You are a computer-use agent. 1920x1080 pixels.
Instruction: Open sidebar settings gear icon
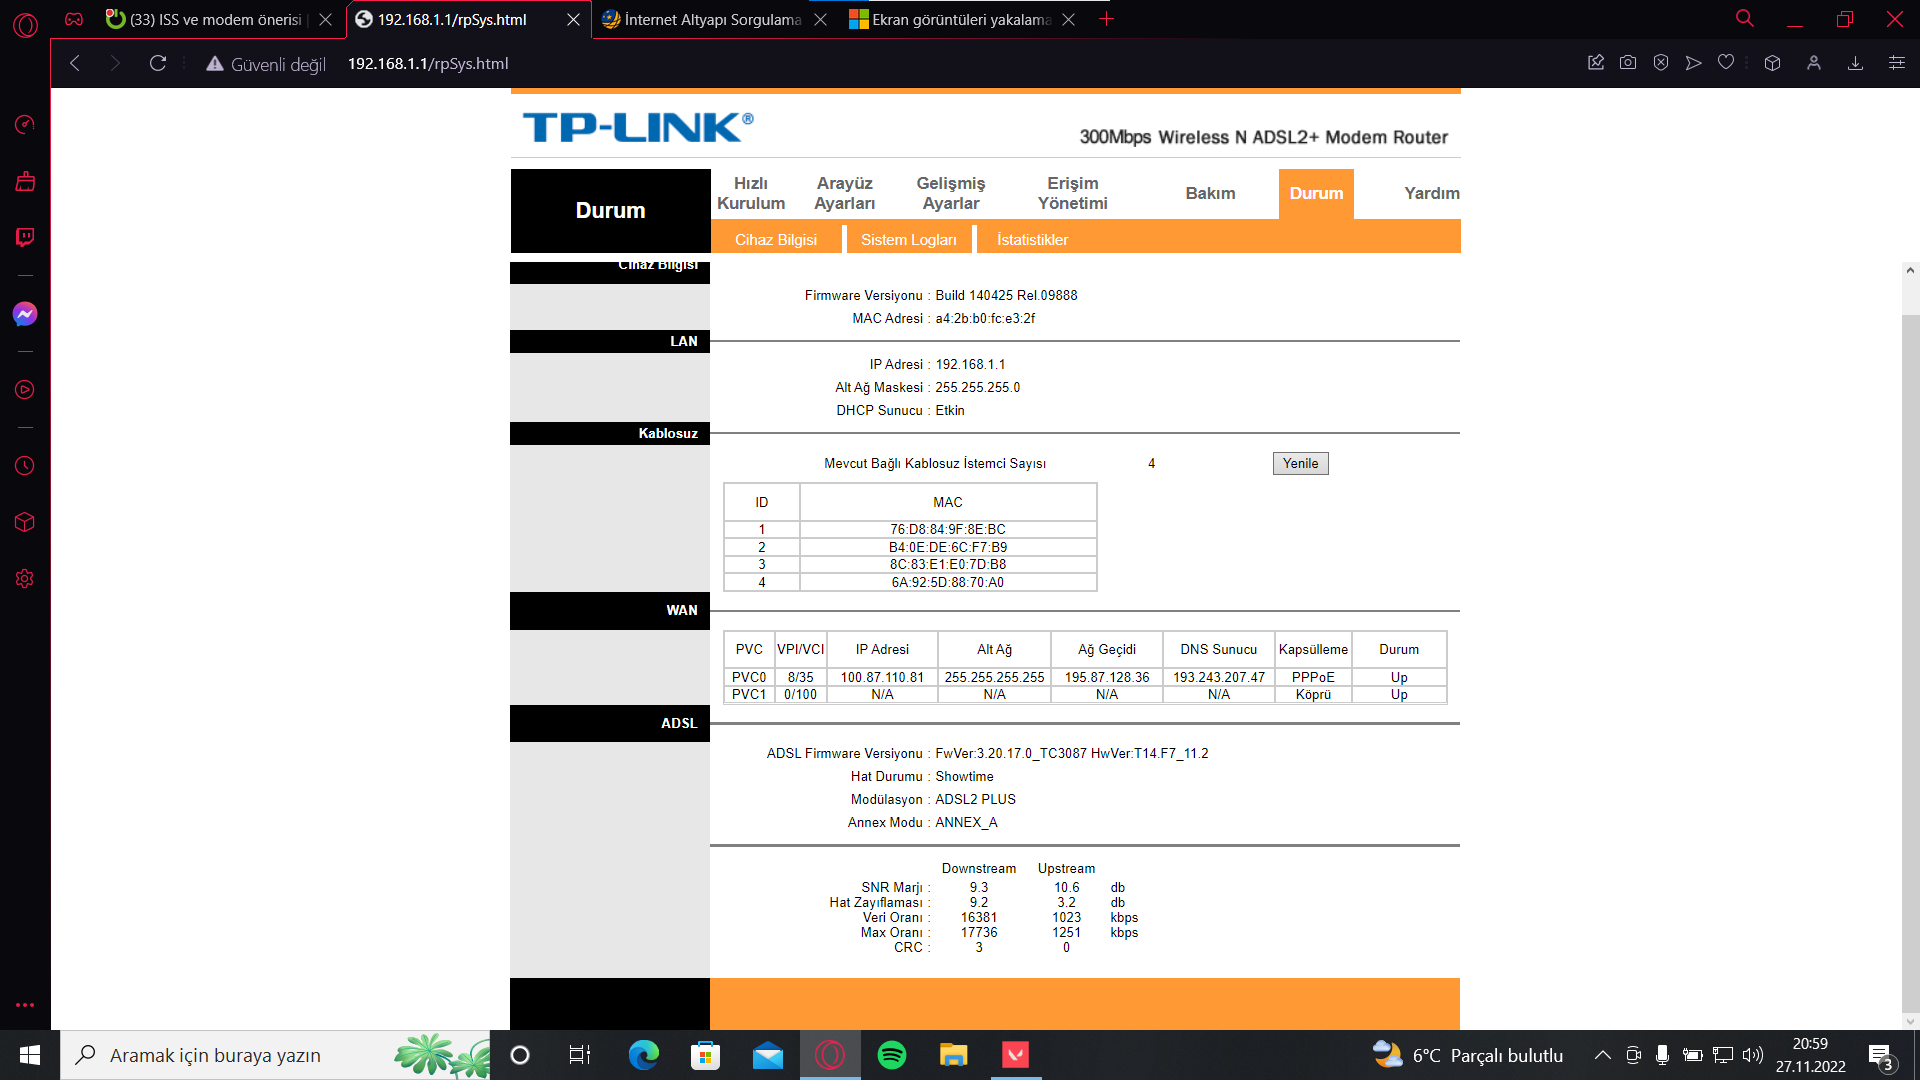(x=25, y=579)
